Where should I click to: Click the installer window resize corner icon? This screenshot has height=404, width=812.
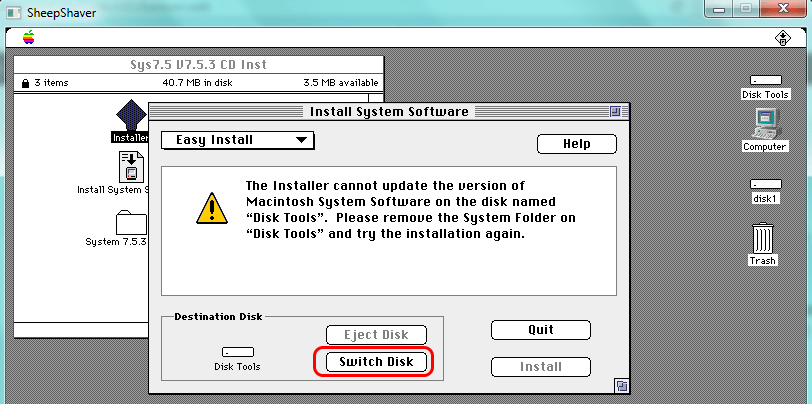click(x=621, y=385)
